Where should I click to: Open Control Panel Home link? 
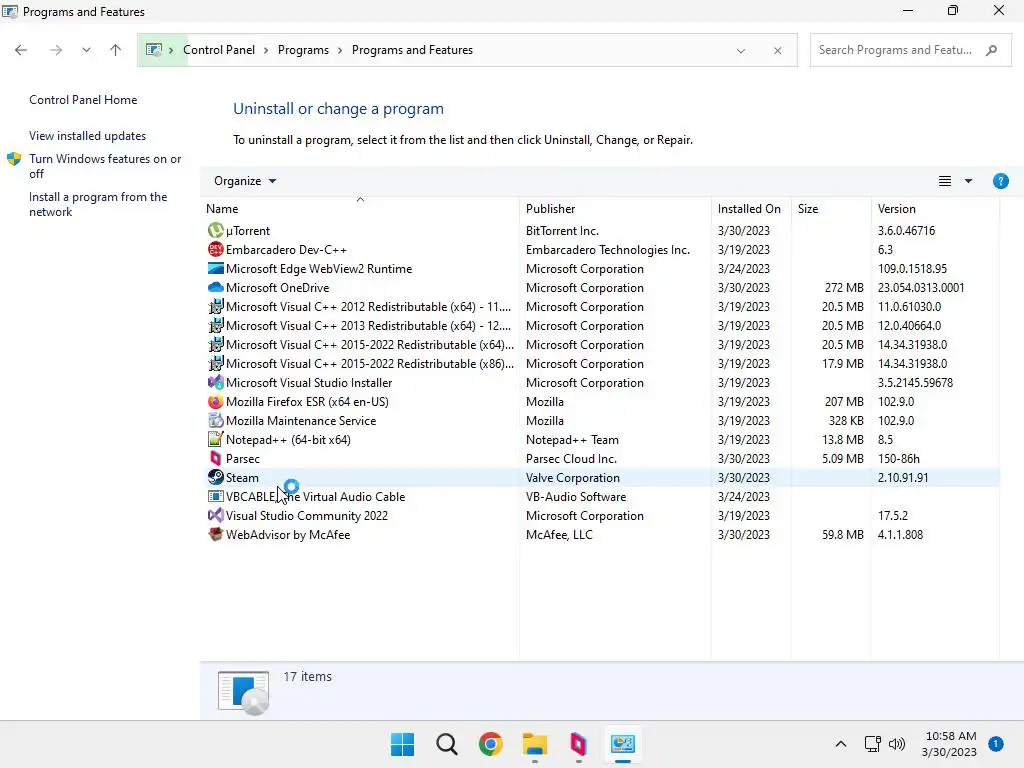point(83,100)
